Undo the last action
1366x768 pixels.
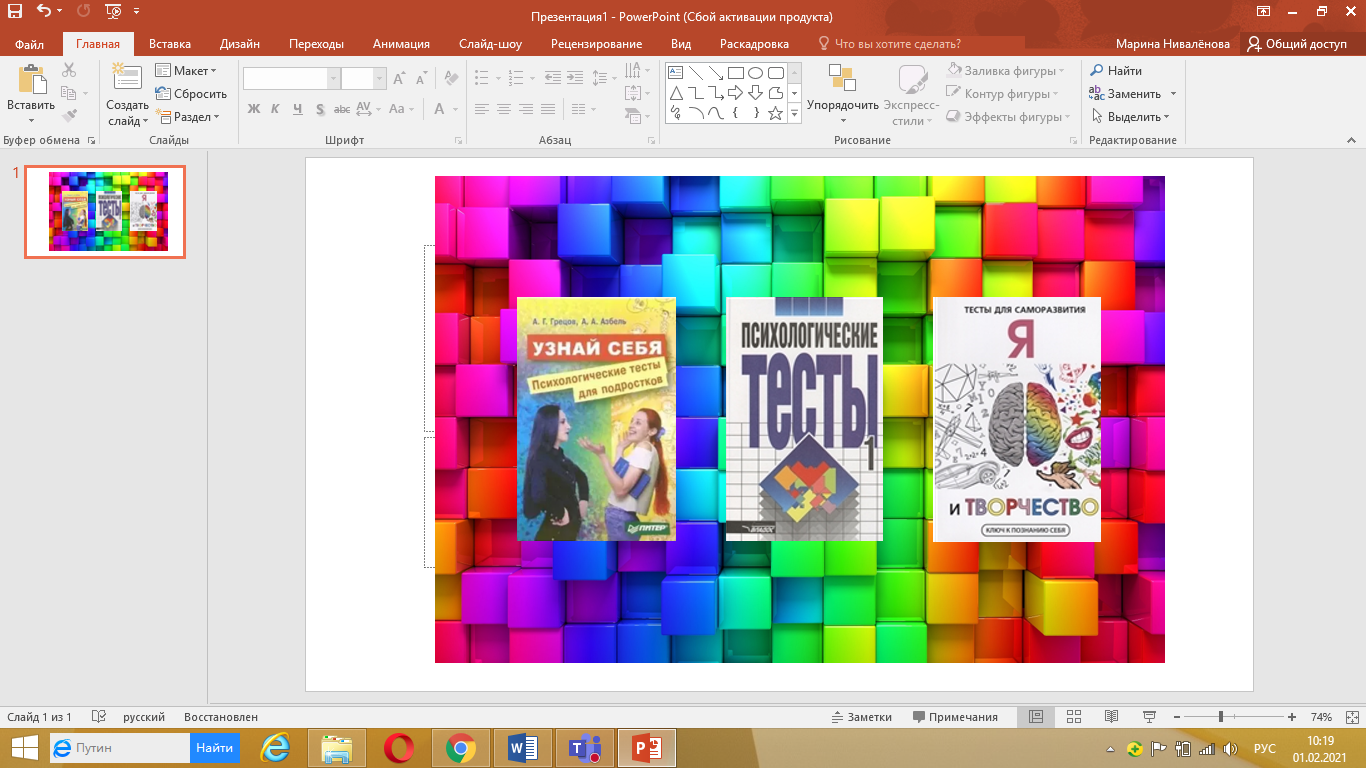(43, 12)
